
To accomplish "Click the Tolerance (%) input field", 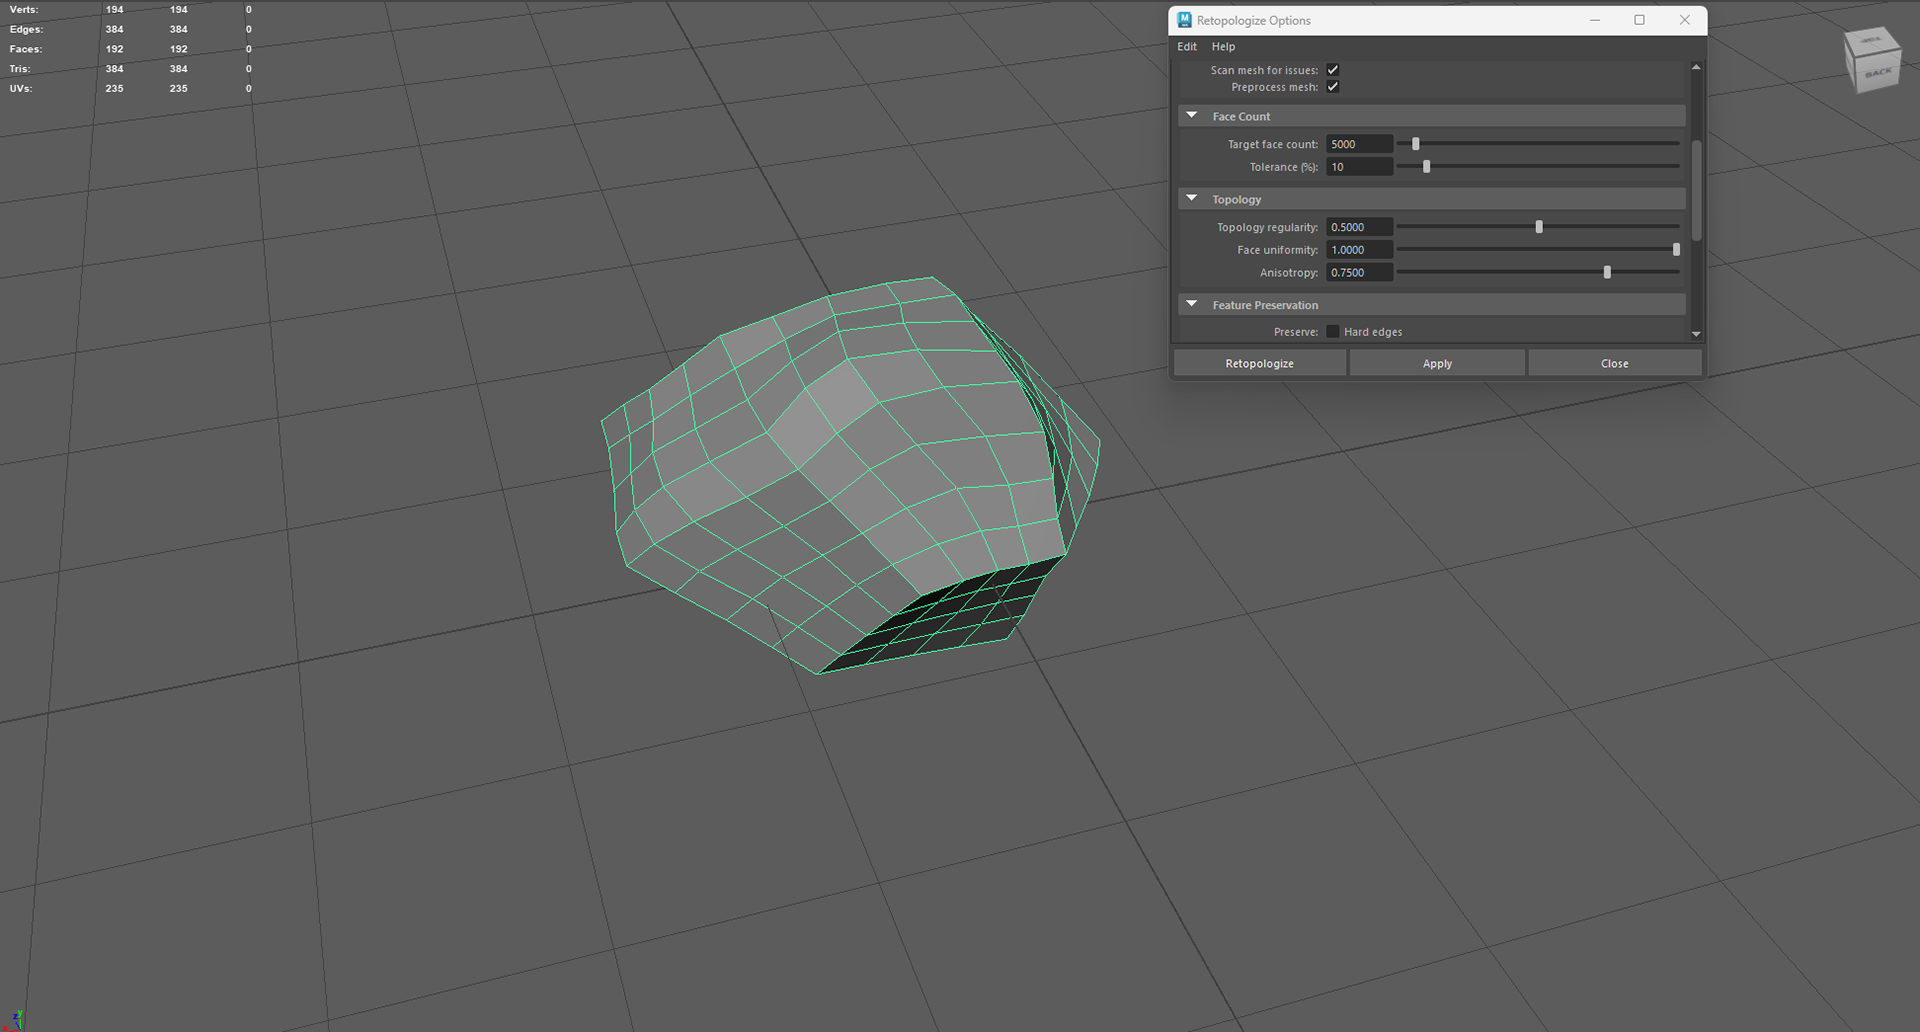I will coord(1359,167).
